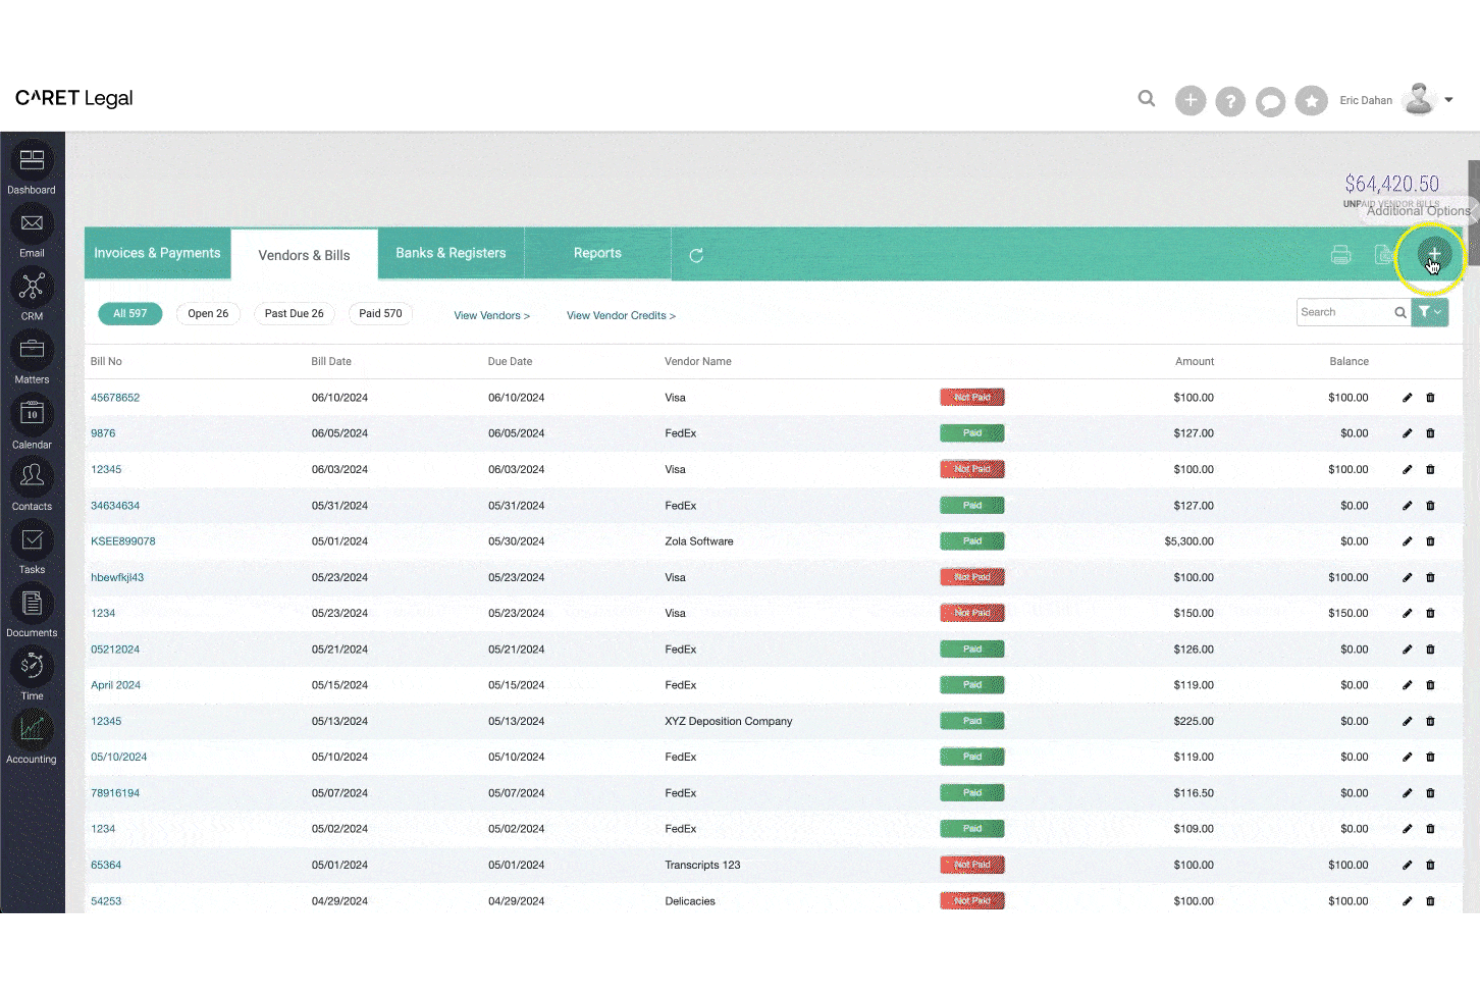Screen dimensions: 1480x987
Task: Switch to the Open 26 bills filter
Action: coord(208,313)
